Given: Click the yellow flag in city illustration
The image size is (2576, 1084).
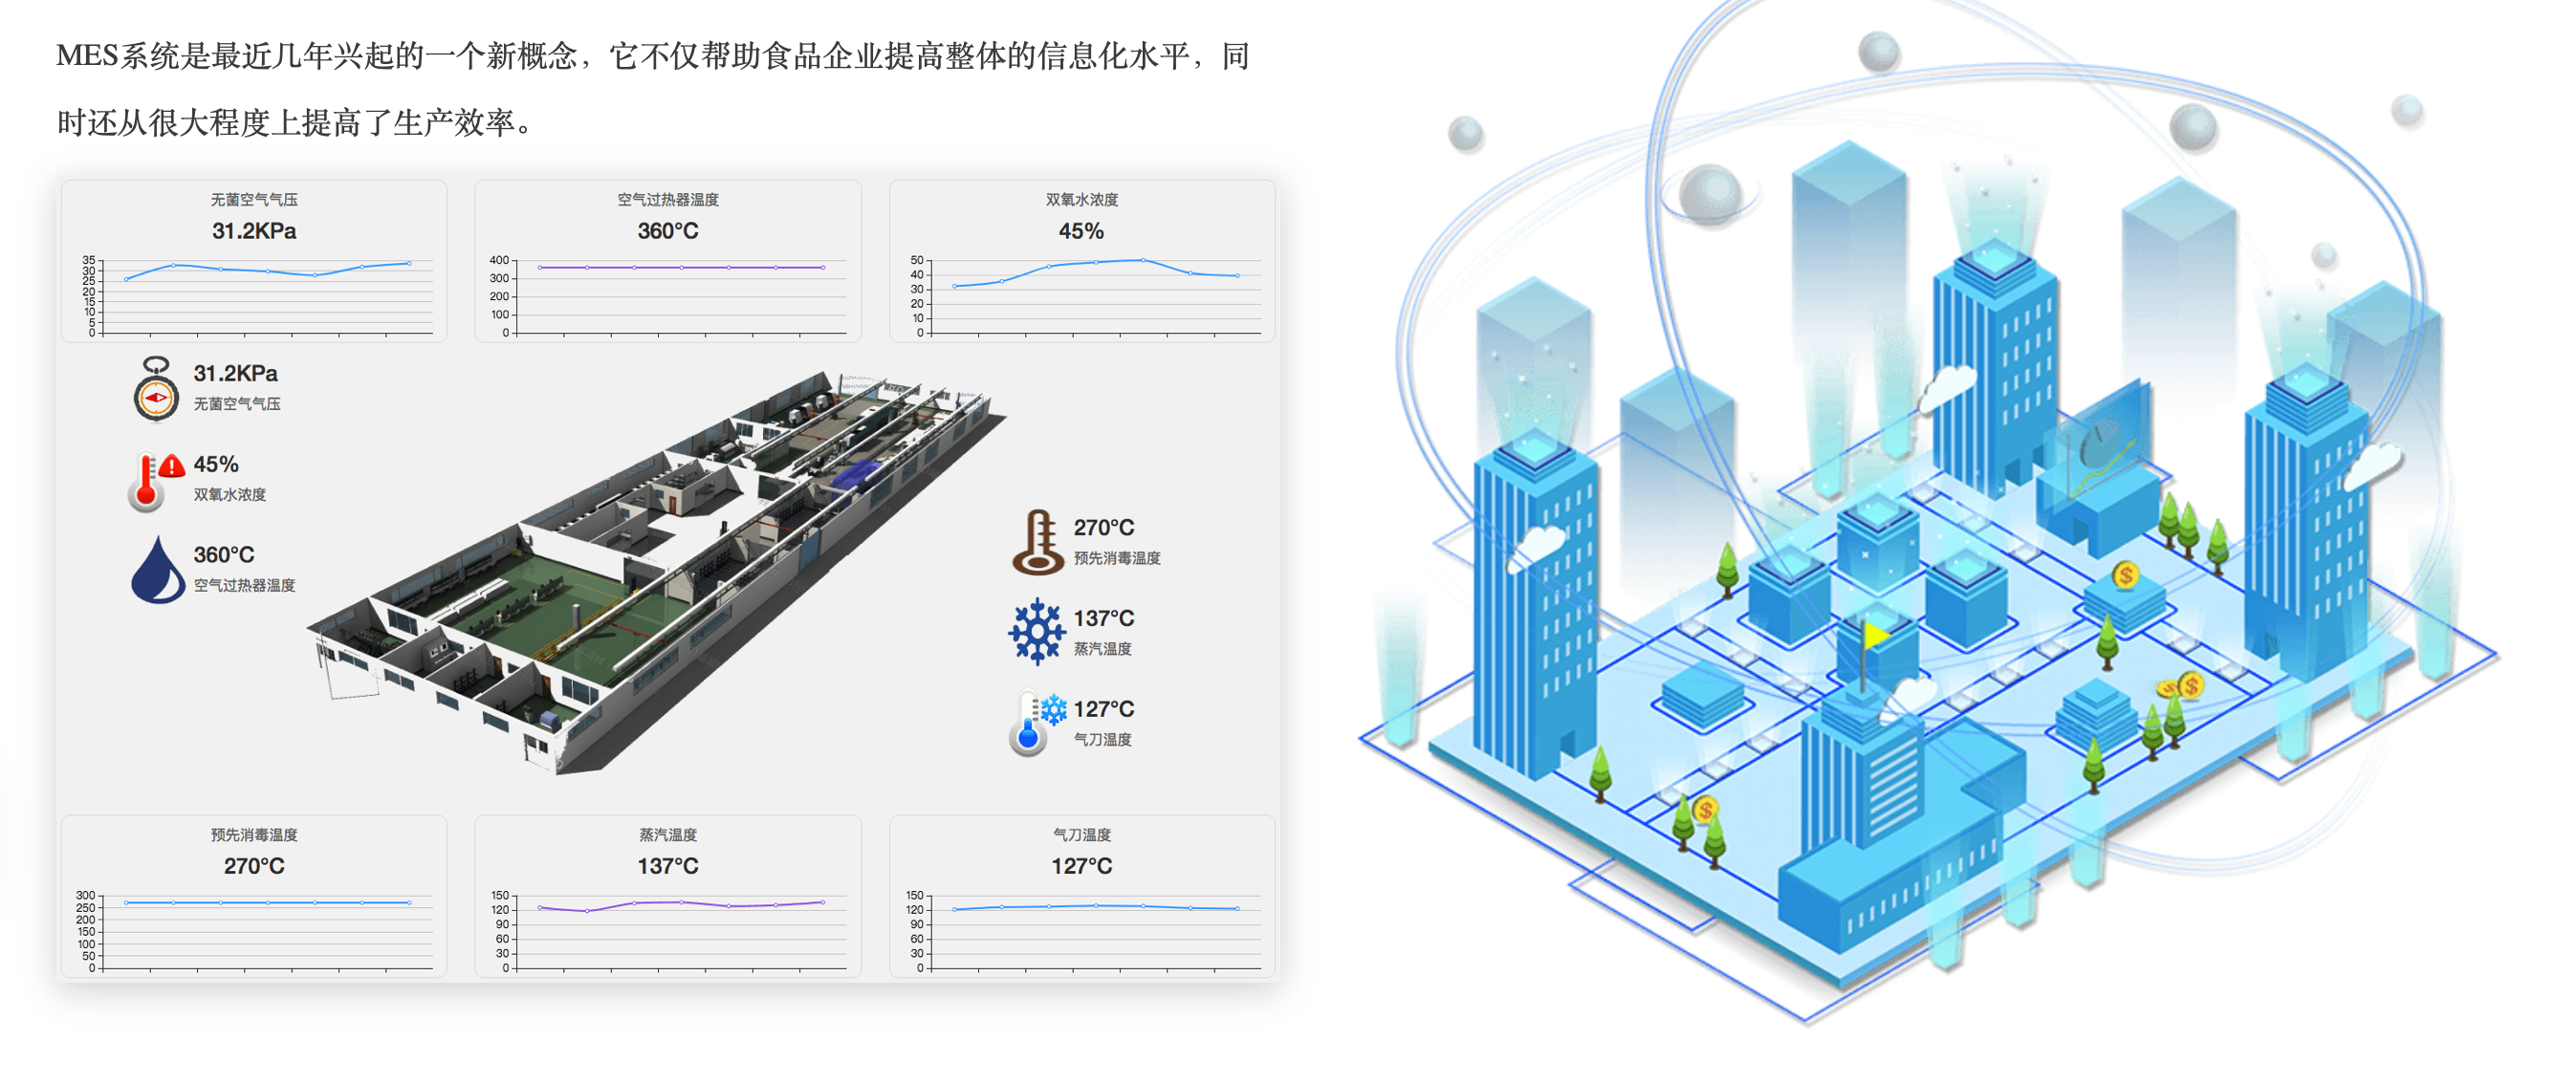Looking at the screenshot, I should (1874, 636).
